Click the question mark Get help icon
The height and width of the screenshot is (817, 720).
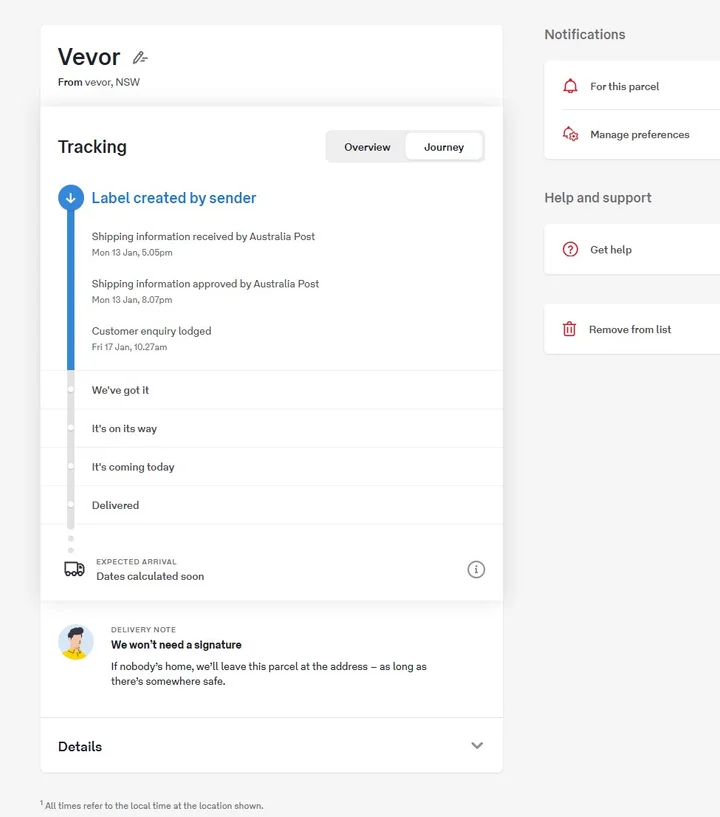pos(571,248)
